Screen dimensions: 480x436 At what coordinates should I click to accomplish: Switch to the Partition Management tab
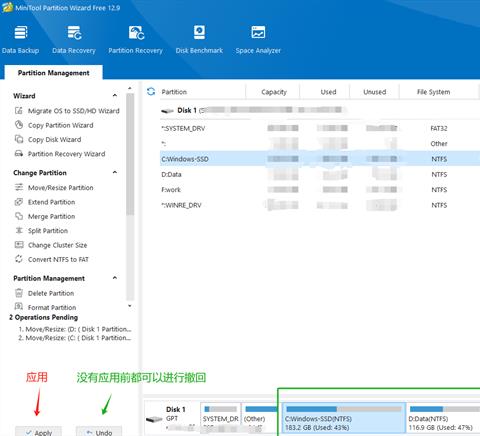53,73
